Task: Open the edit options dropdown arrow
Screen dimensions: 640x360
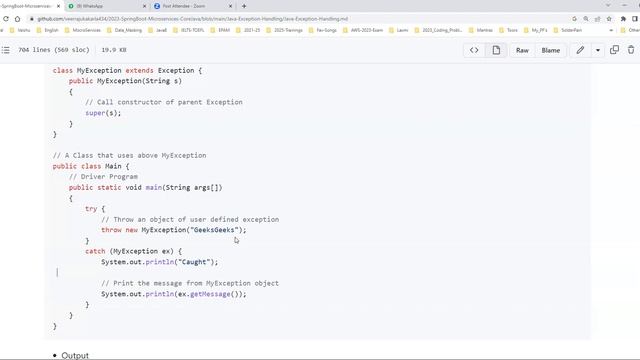Action: (x=598, y=50)
